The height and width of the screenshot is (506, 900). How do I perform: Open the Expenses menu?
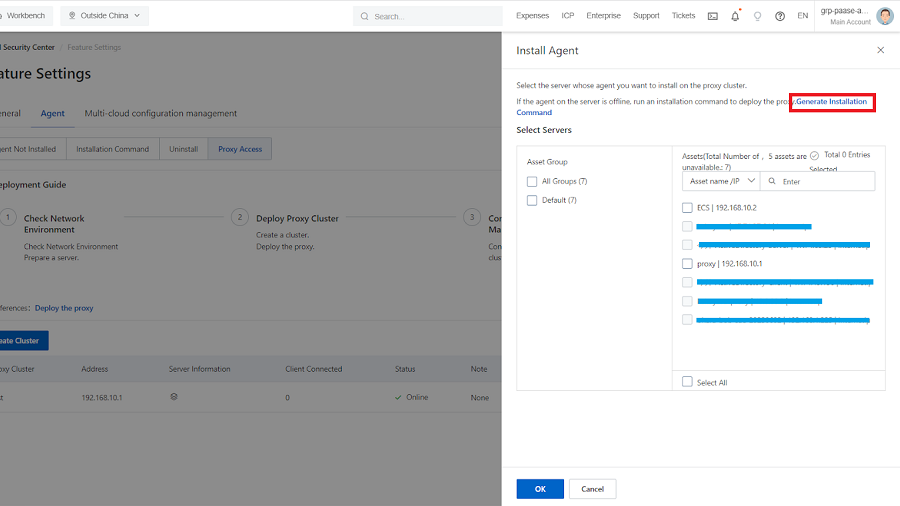click(532, 16)
